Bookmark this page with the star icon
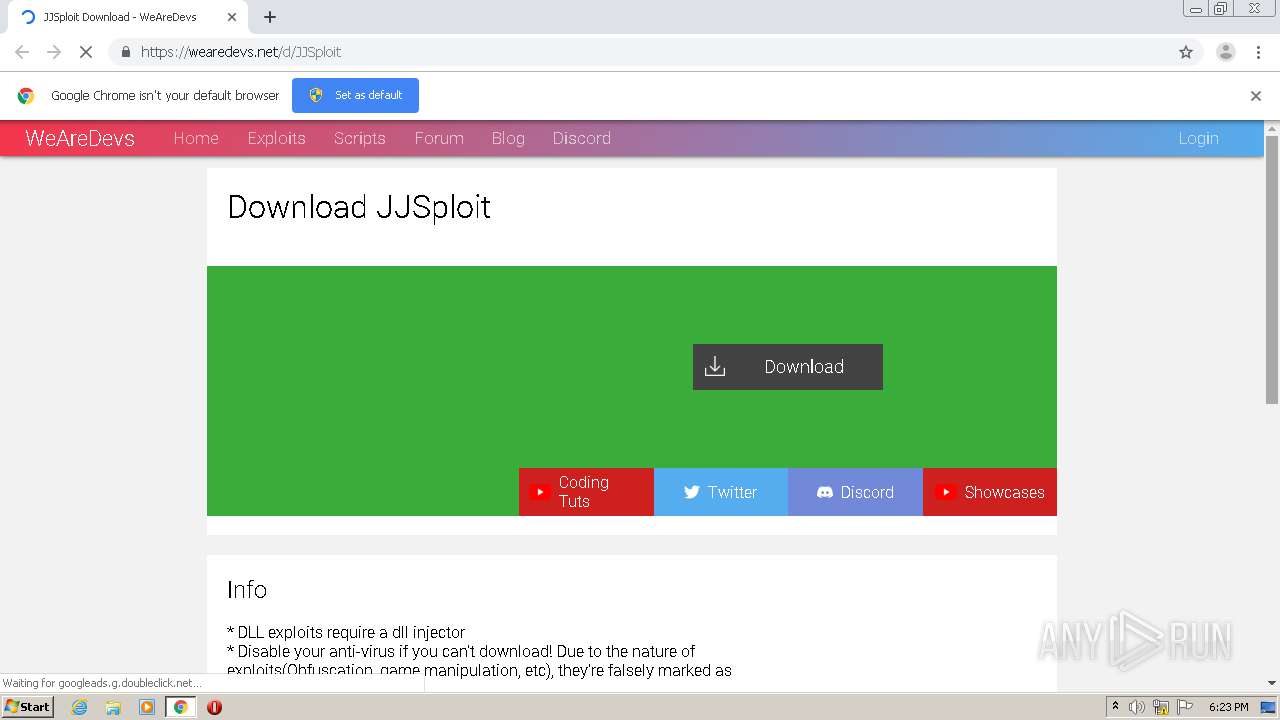 1186,52
